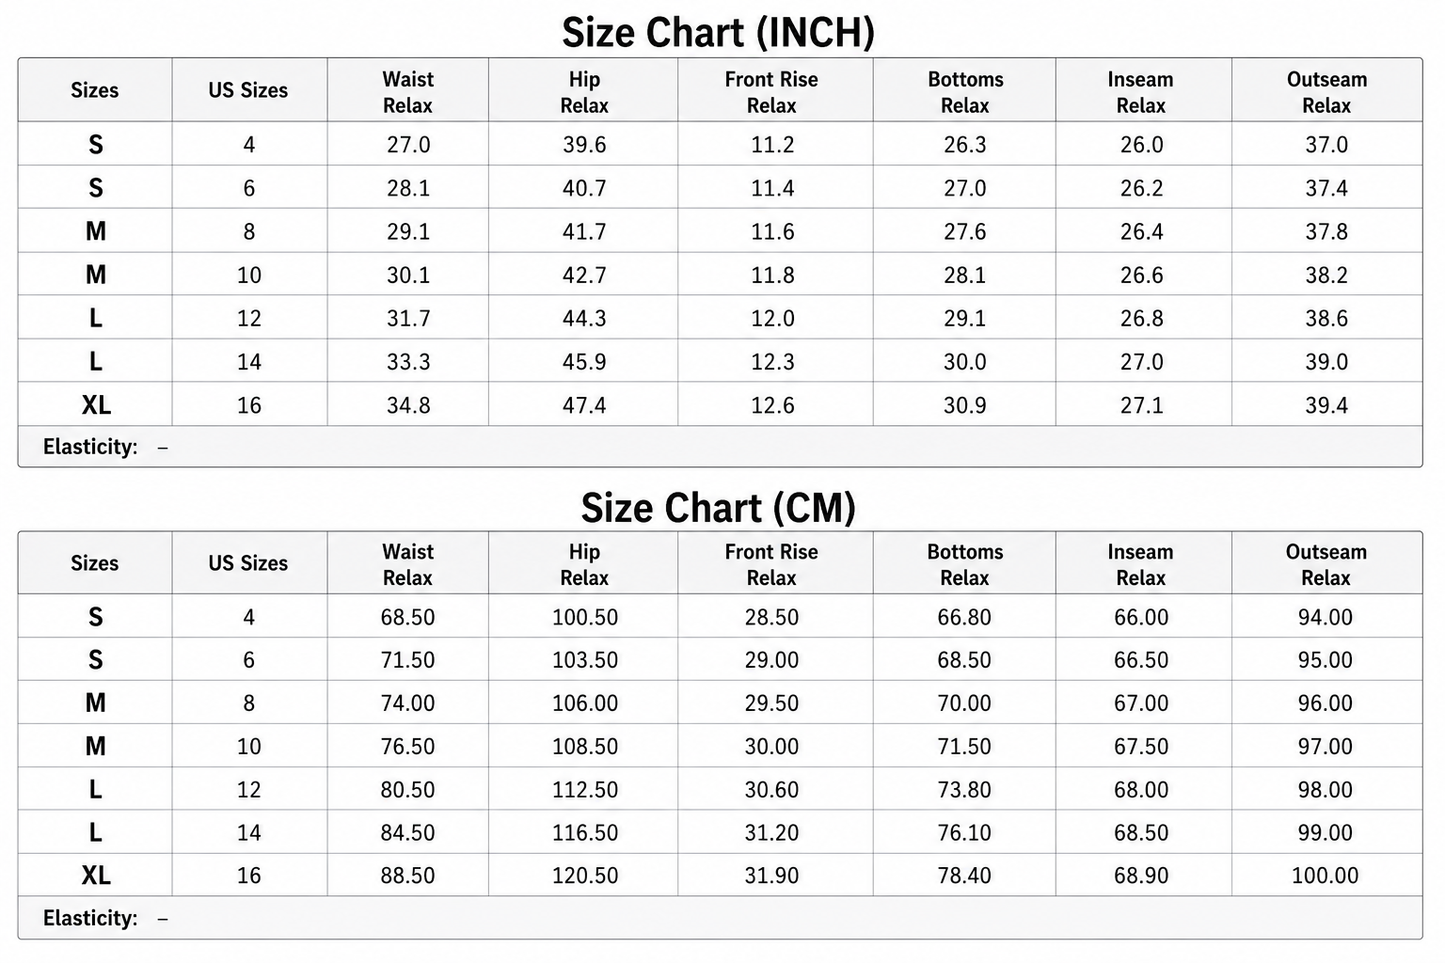Screen dimensions: 1445x963
Task: Select the 68.50 waist value for size 4
Action: (408, 617)
